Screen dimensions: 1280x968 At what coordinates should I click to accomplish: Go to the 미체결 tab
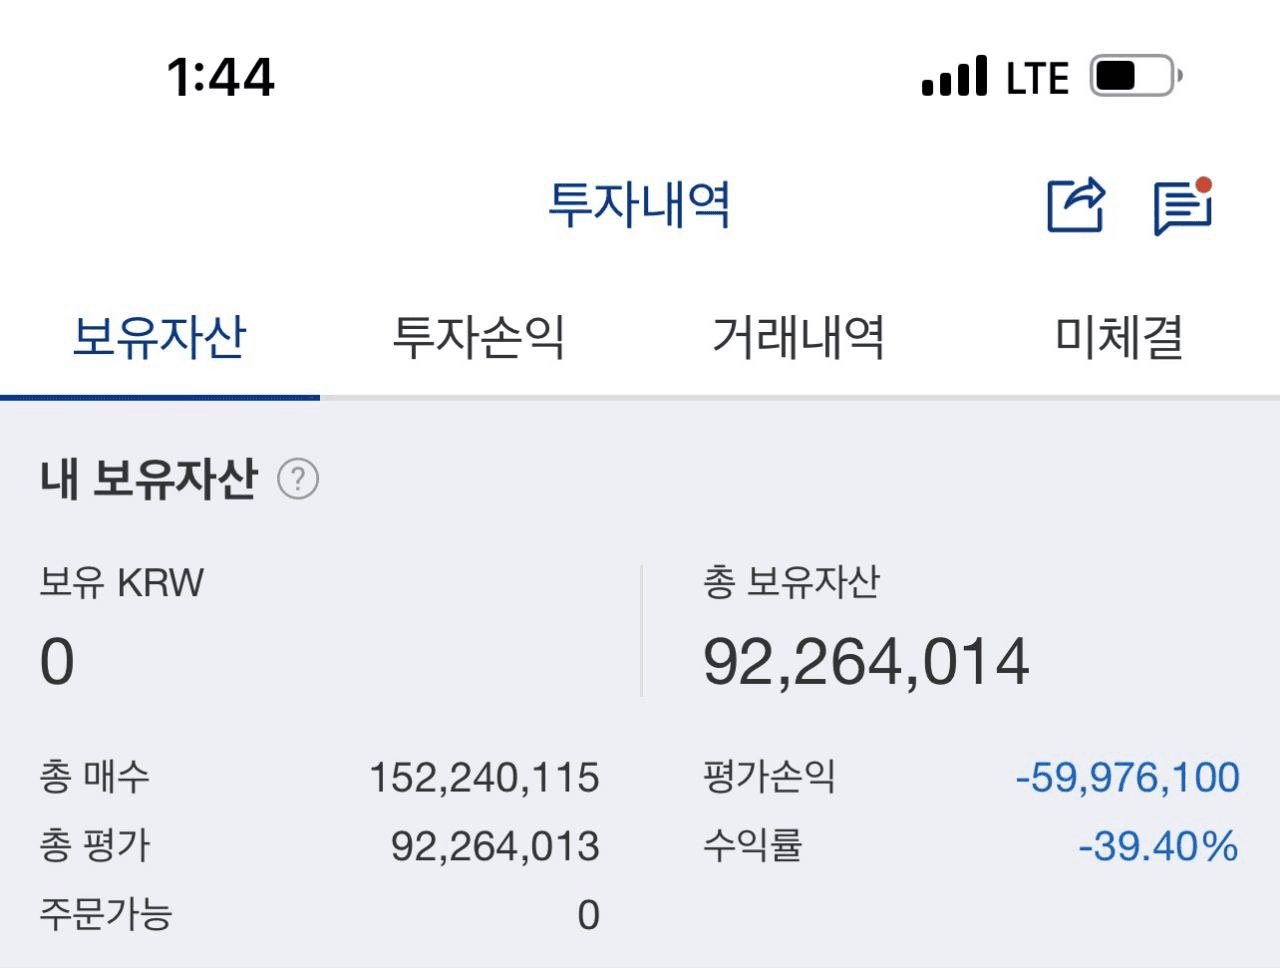1119,337
